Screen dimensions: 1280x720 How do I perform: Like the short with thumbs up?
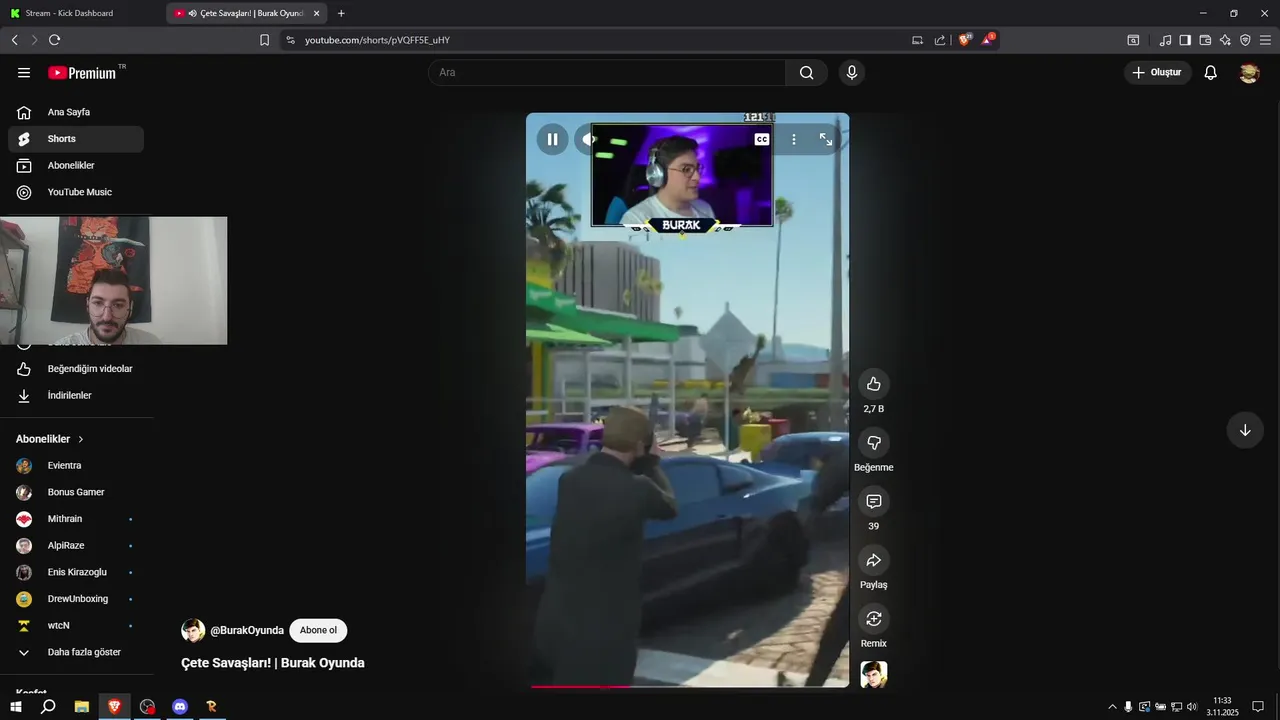click(874, 384)
